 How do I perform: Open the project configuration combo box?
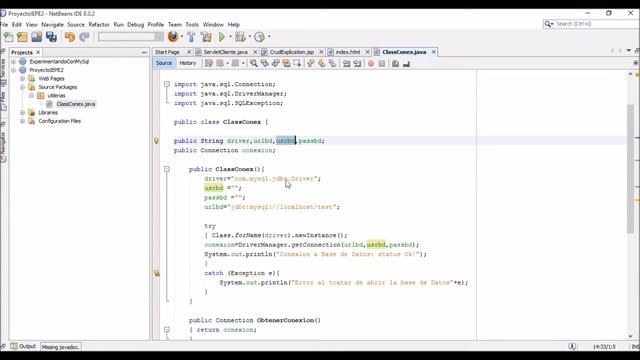131,37
